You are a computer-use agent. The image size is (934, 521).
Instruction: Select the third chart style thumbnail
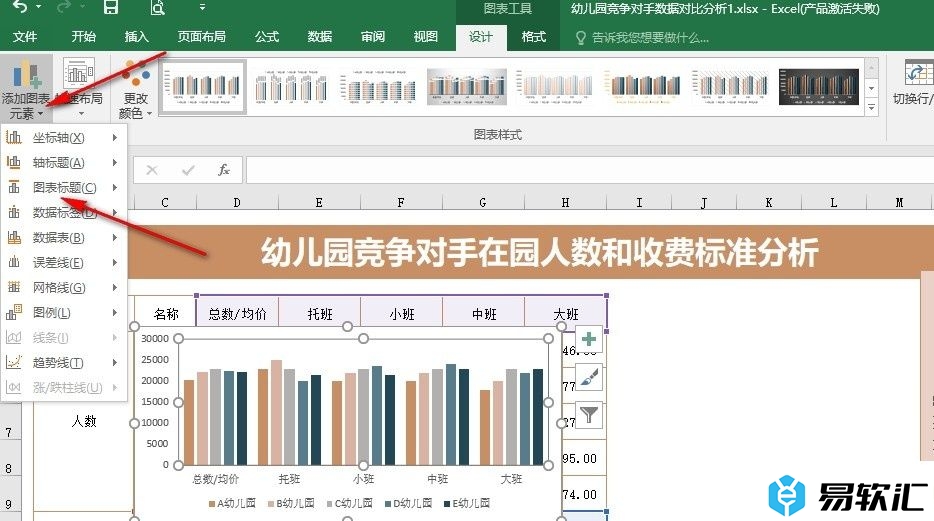point(378,86)
